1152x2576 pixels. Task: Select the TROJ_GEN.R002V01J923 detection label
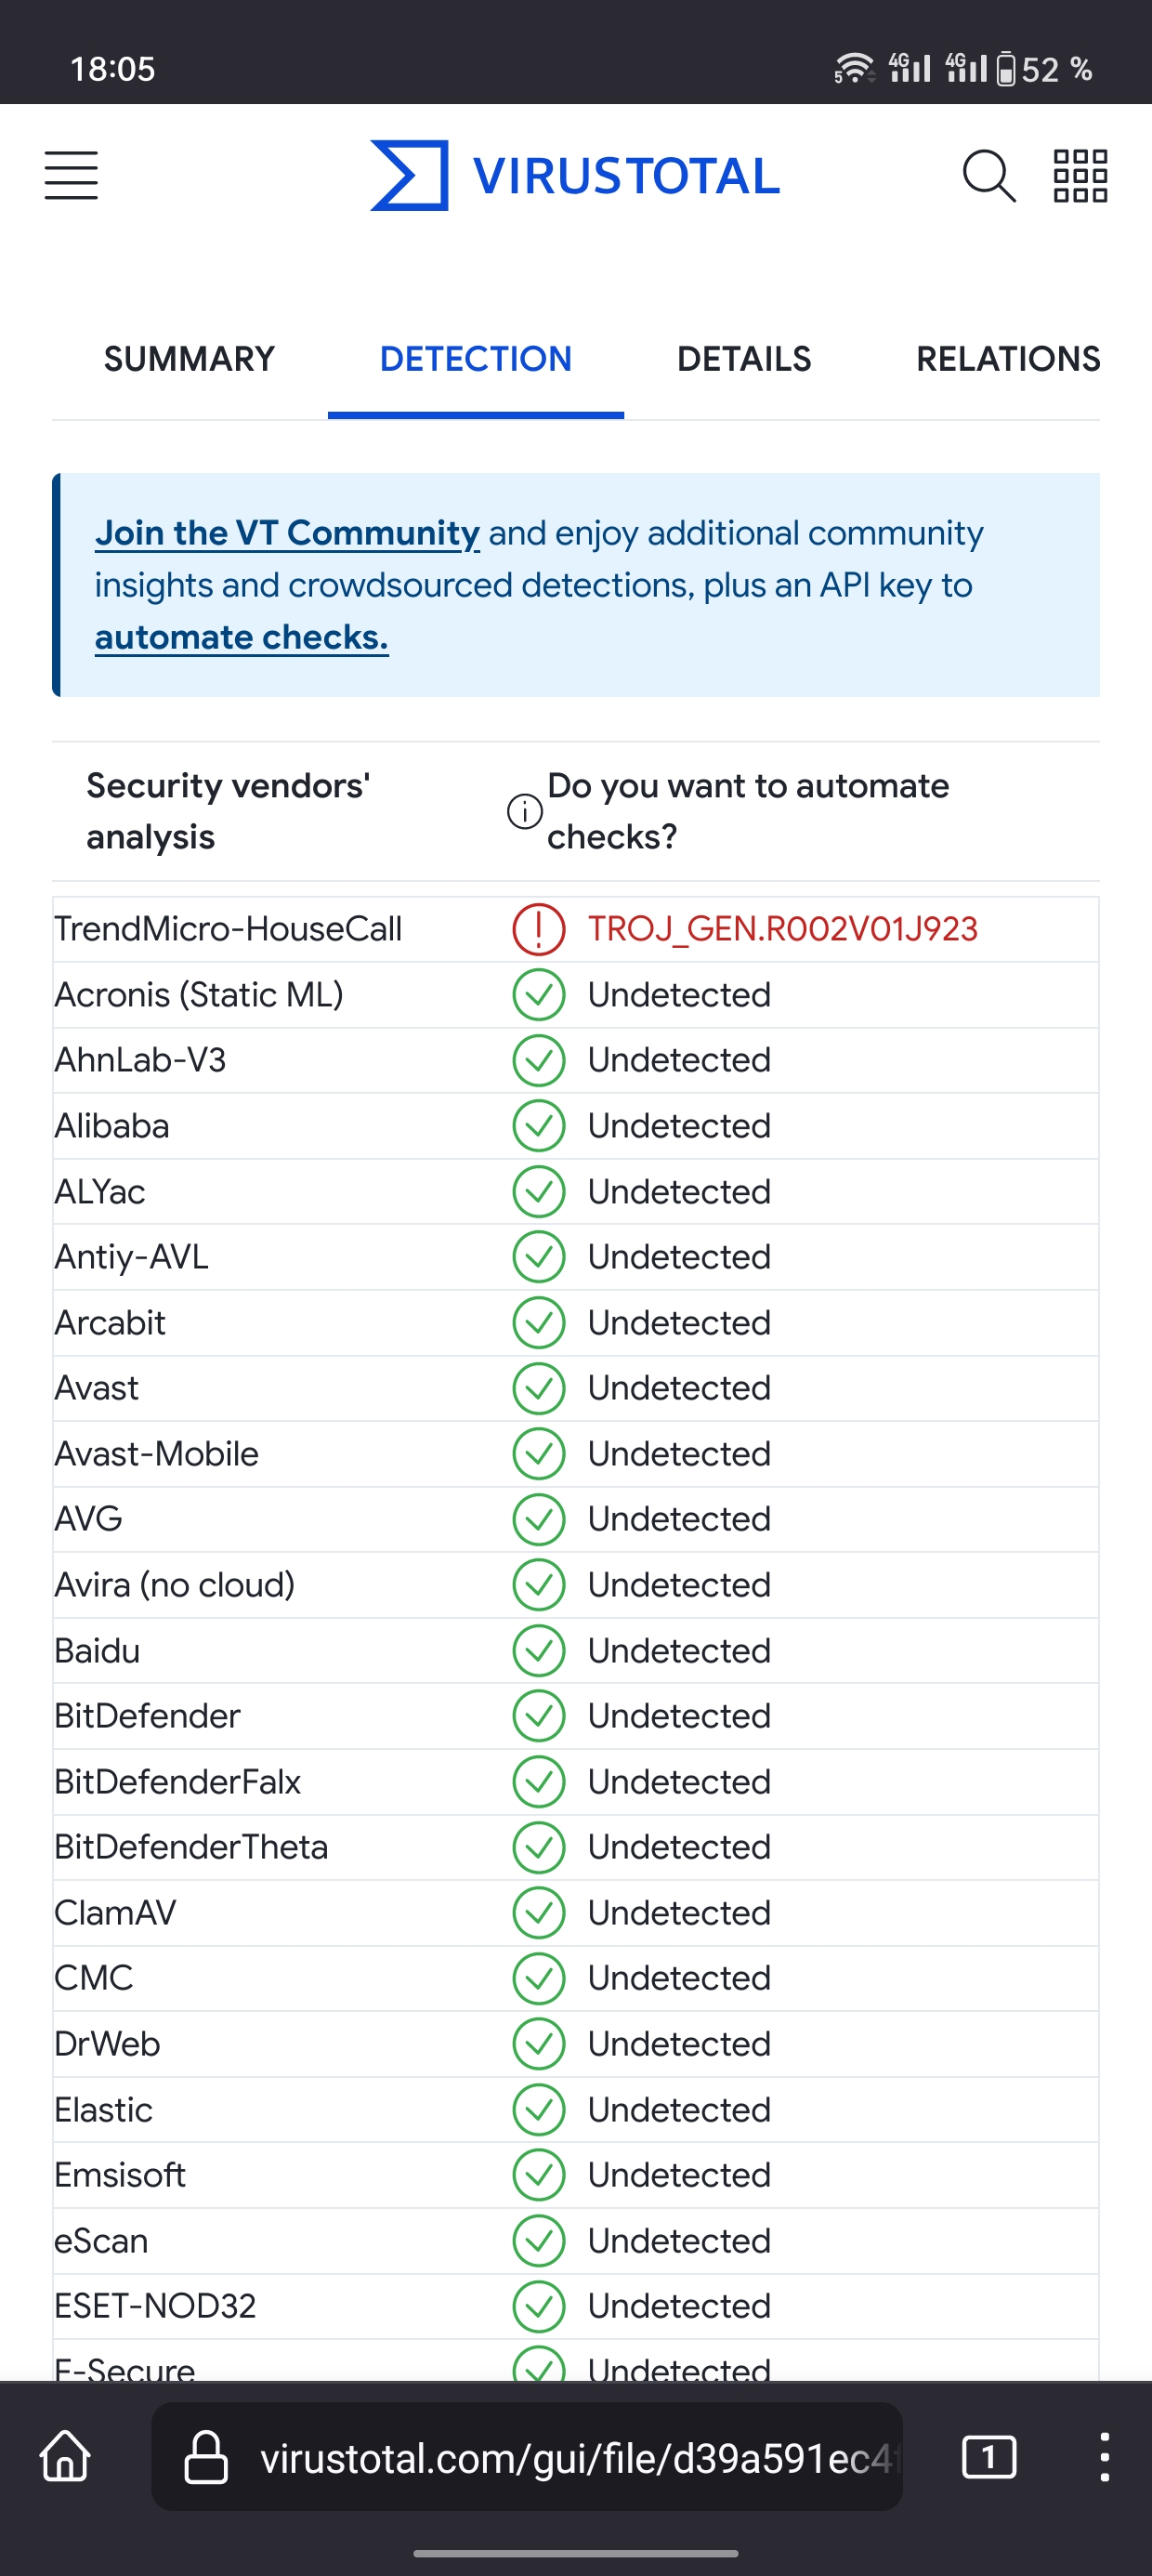pos(785,928)
